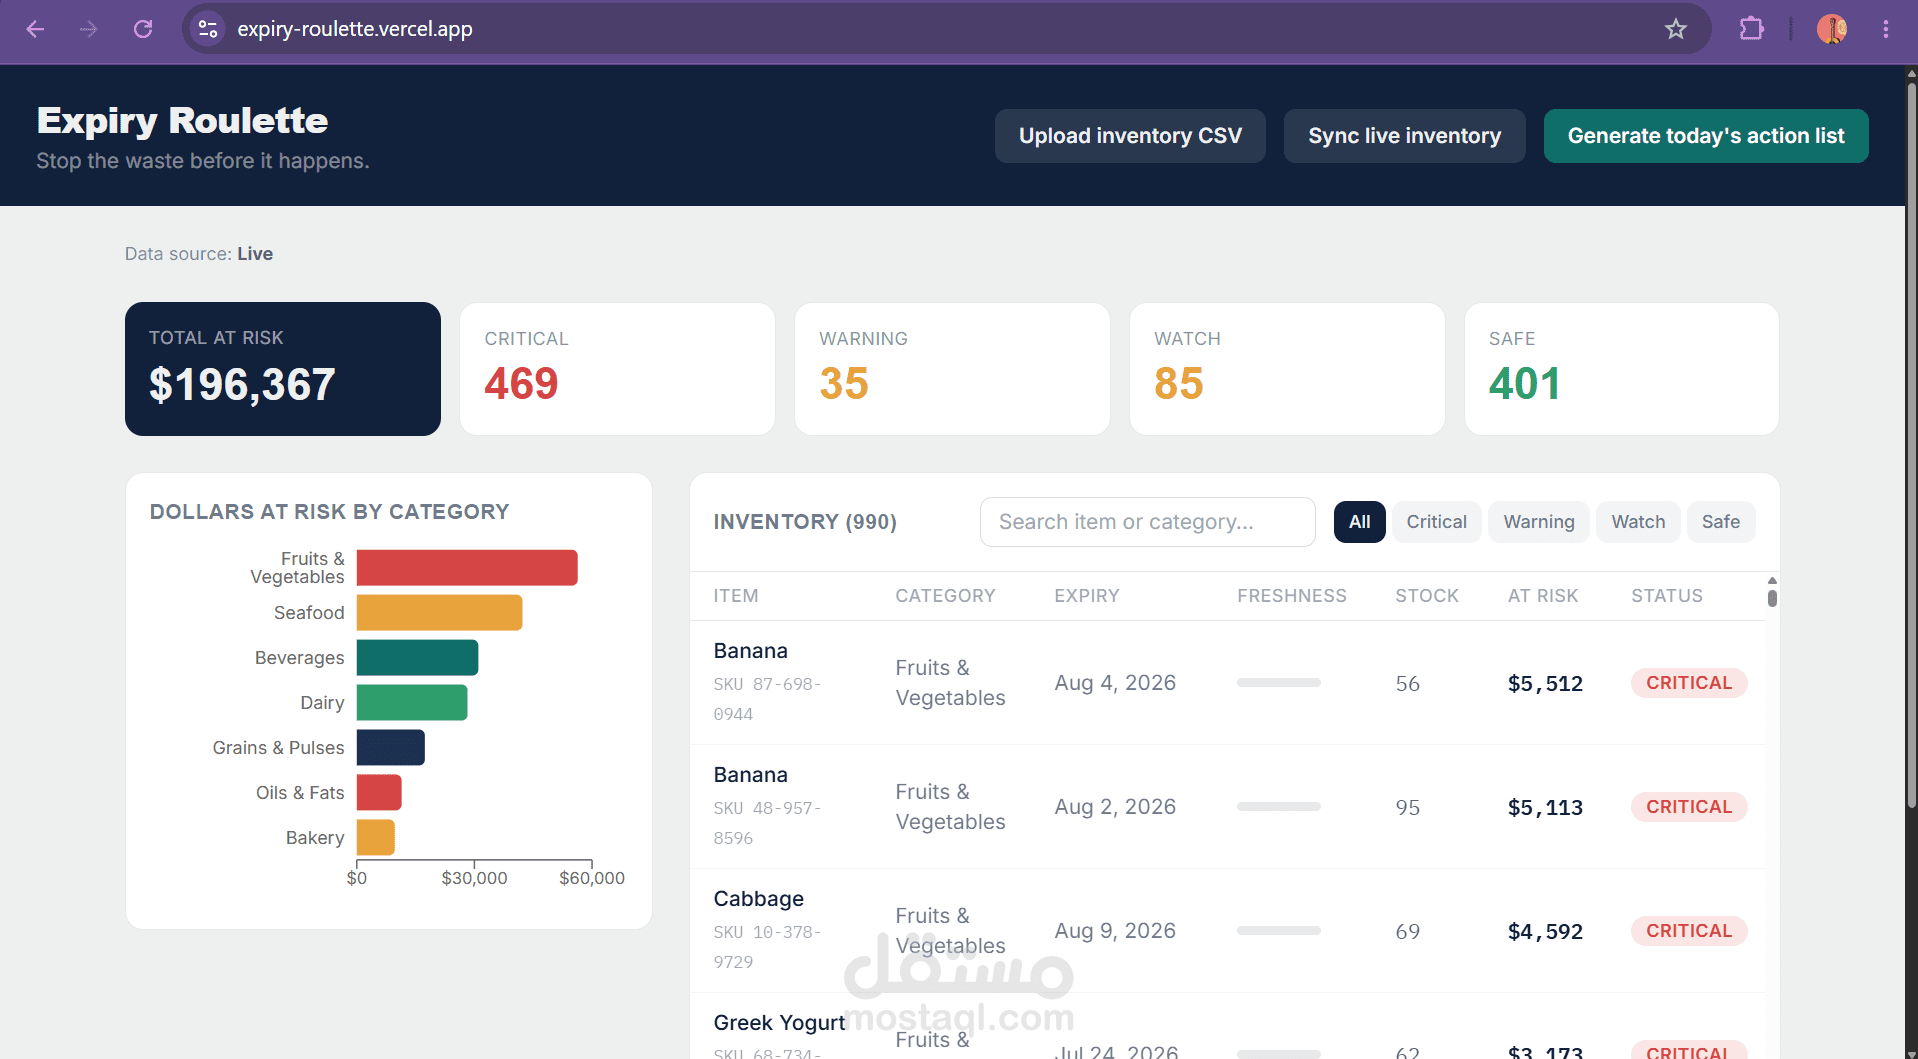Click the CATEGORY column header
The height and width of the screenshot is (1059, 1918).
click(x=945, y=596)
